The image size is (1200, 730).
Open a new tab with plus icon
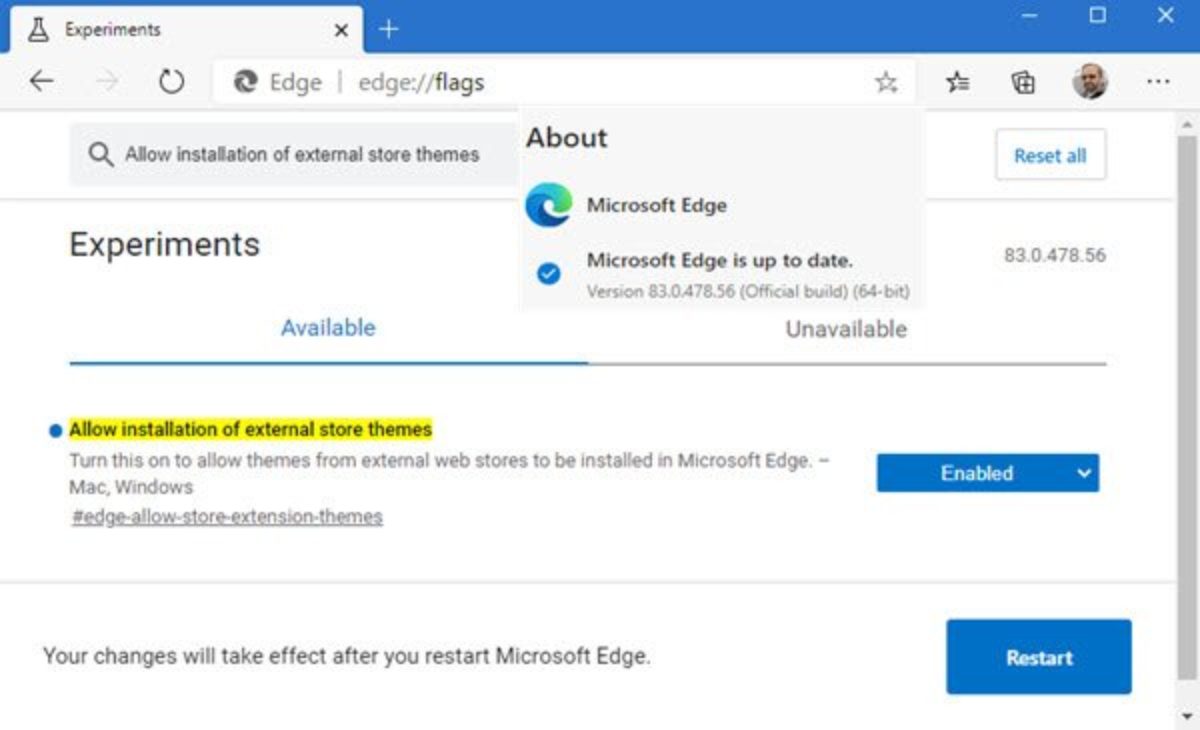(x=389, y=30)
